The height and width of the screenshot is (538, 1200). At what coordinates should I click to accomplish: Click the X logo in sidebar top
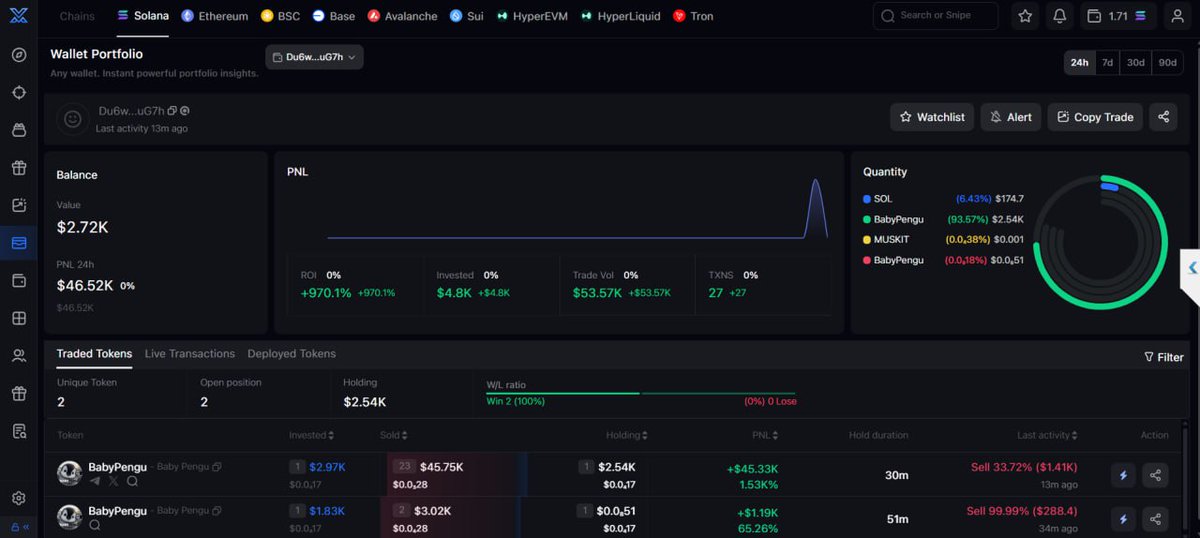click(x=18, y=16)
